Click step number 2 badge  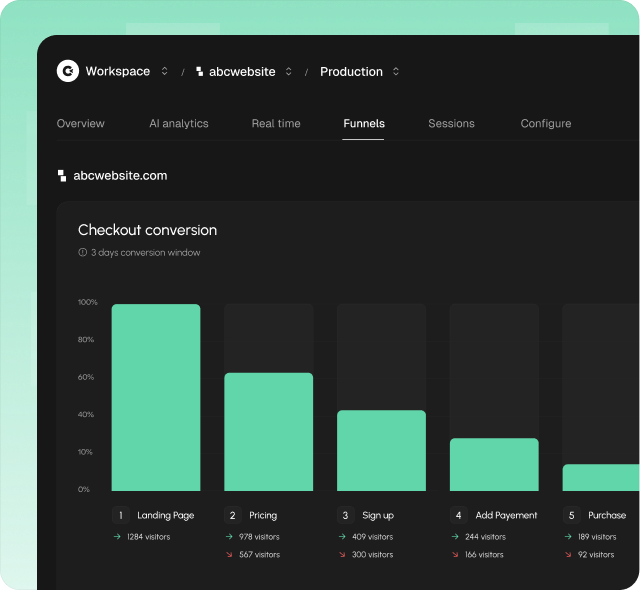coord(233,515)
